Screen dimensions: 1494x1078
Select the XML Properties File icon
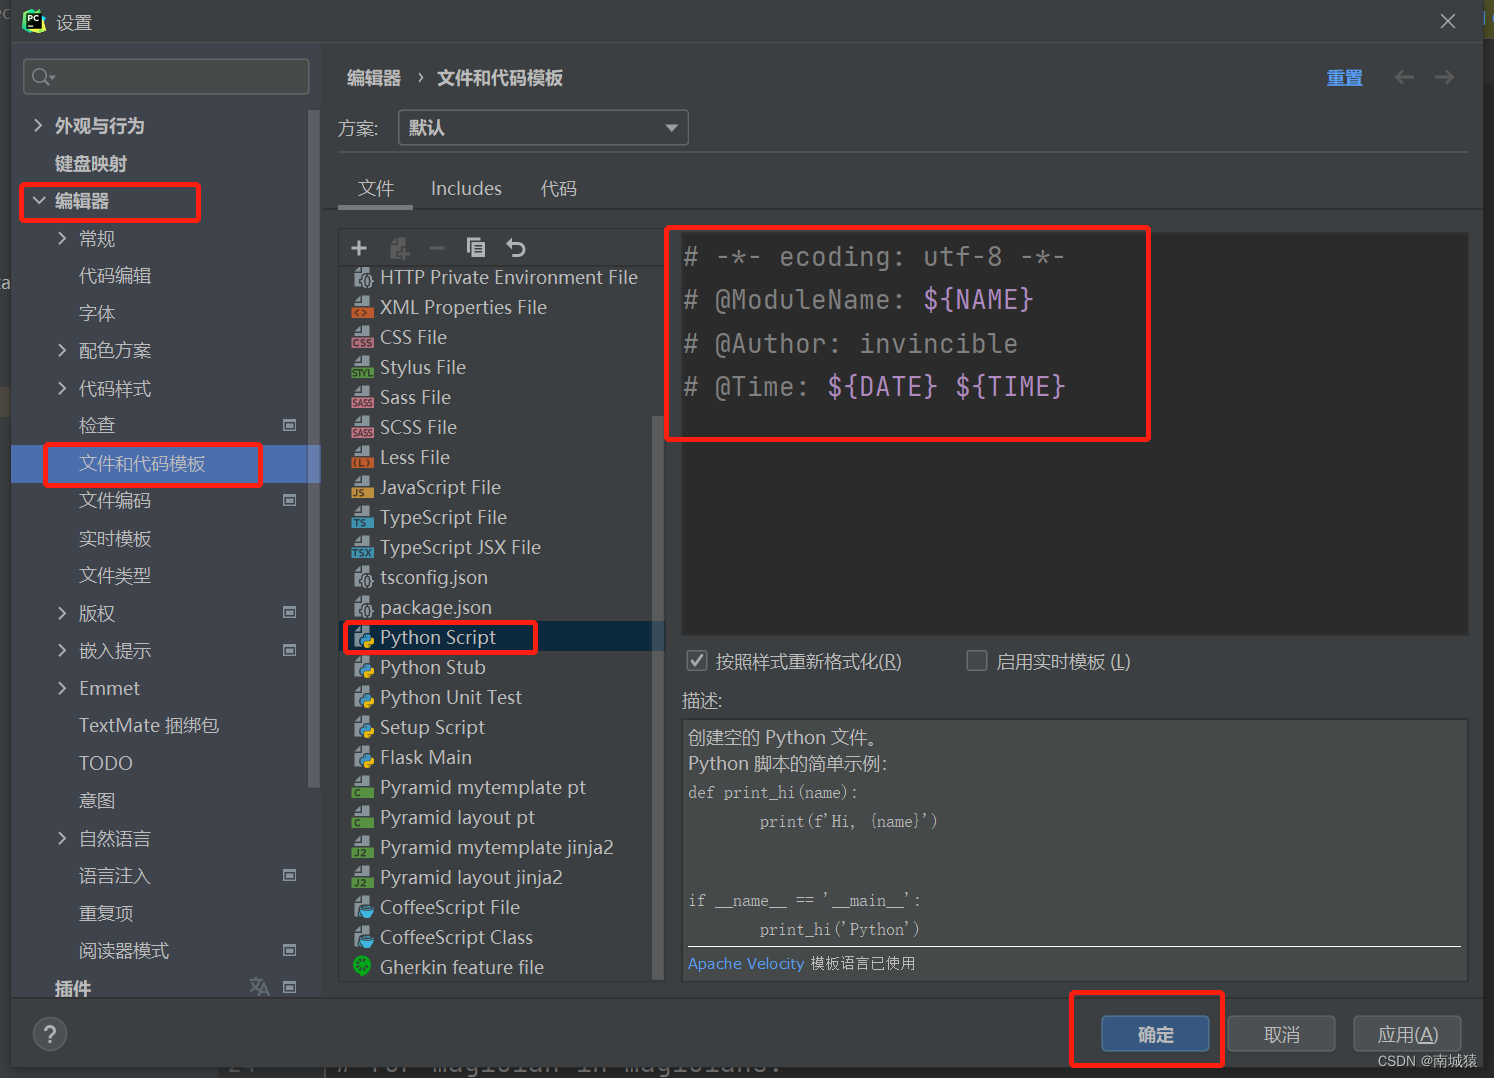tap(363, 308)
